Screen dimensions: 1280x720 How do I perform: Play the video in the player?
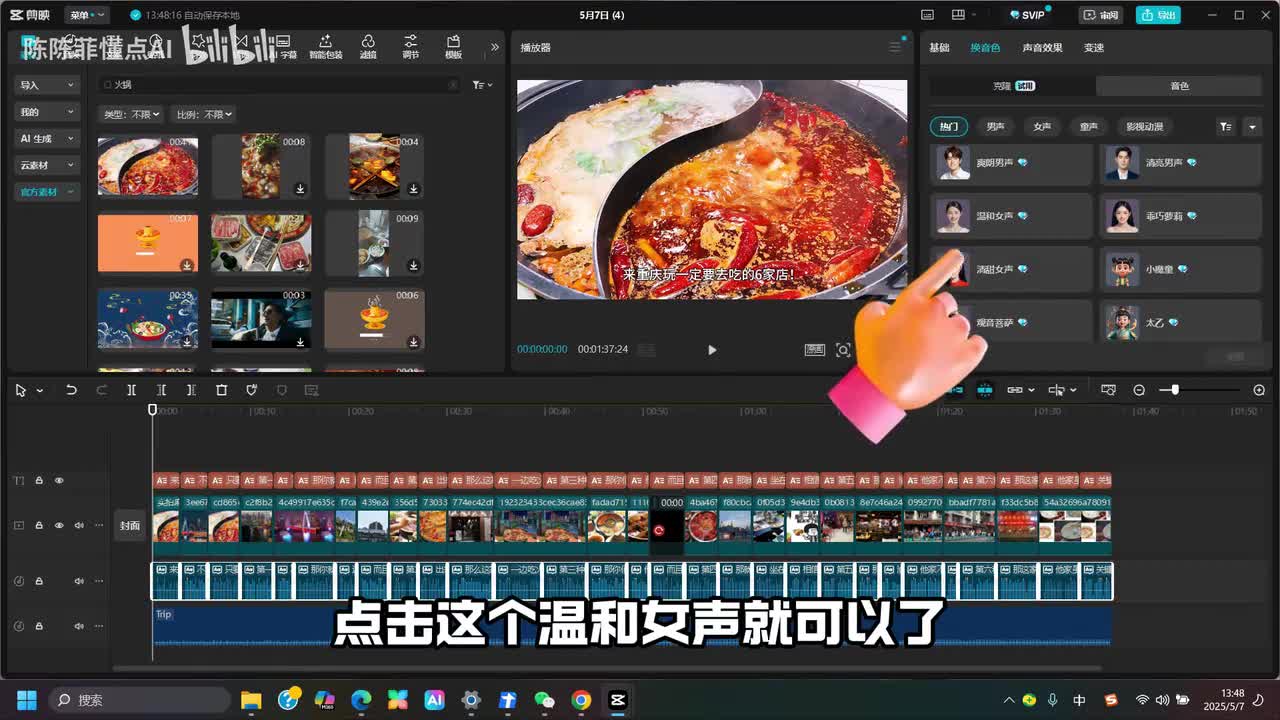[x=712, y=350]
